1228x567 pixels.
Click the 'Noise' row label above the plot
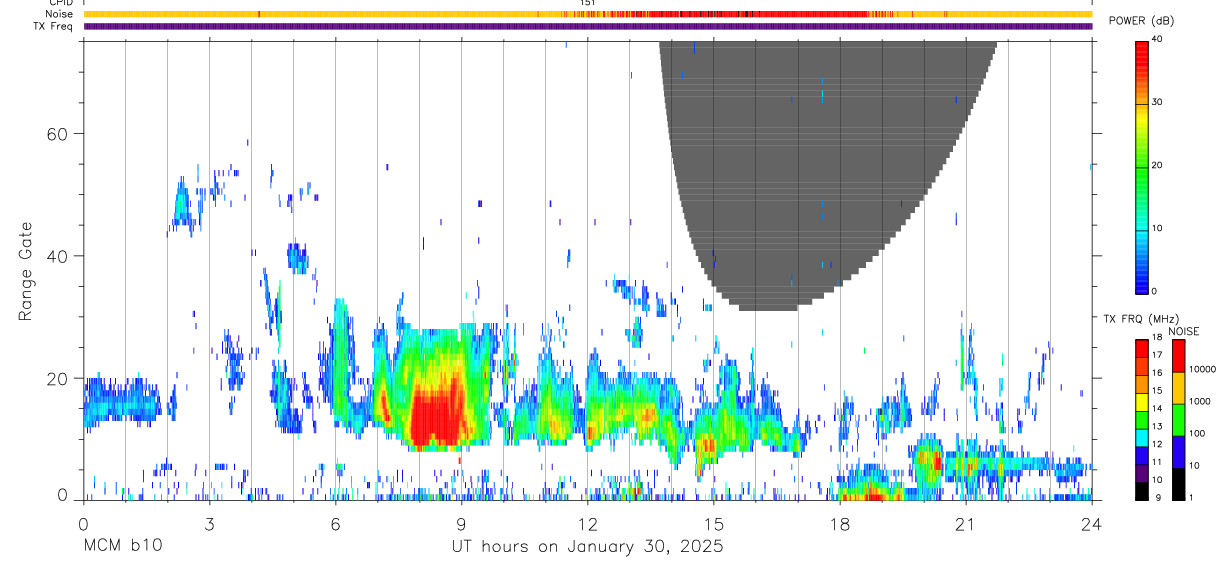(x=60, y=14)
